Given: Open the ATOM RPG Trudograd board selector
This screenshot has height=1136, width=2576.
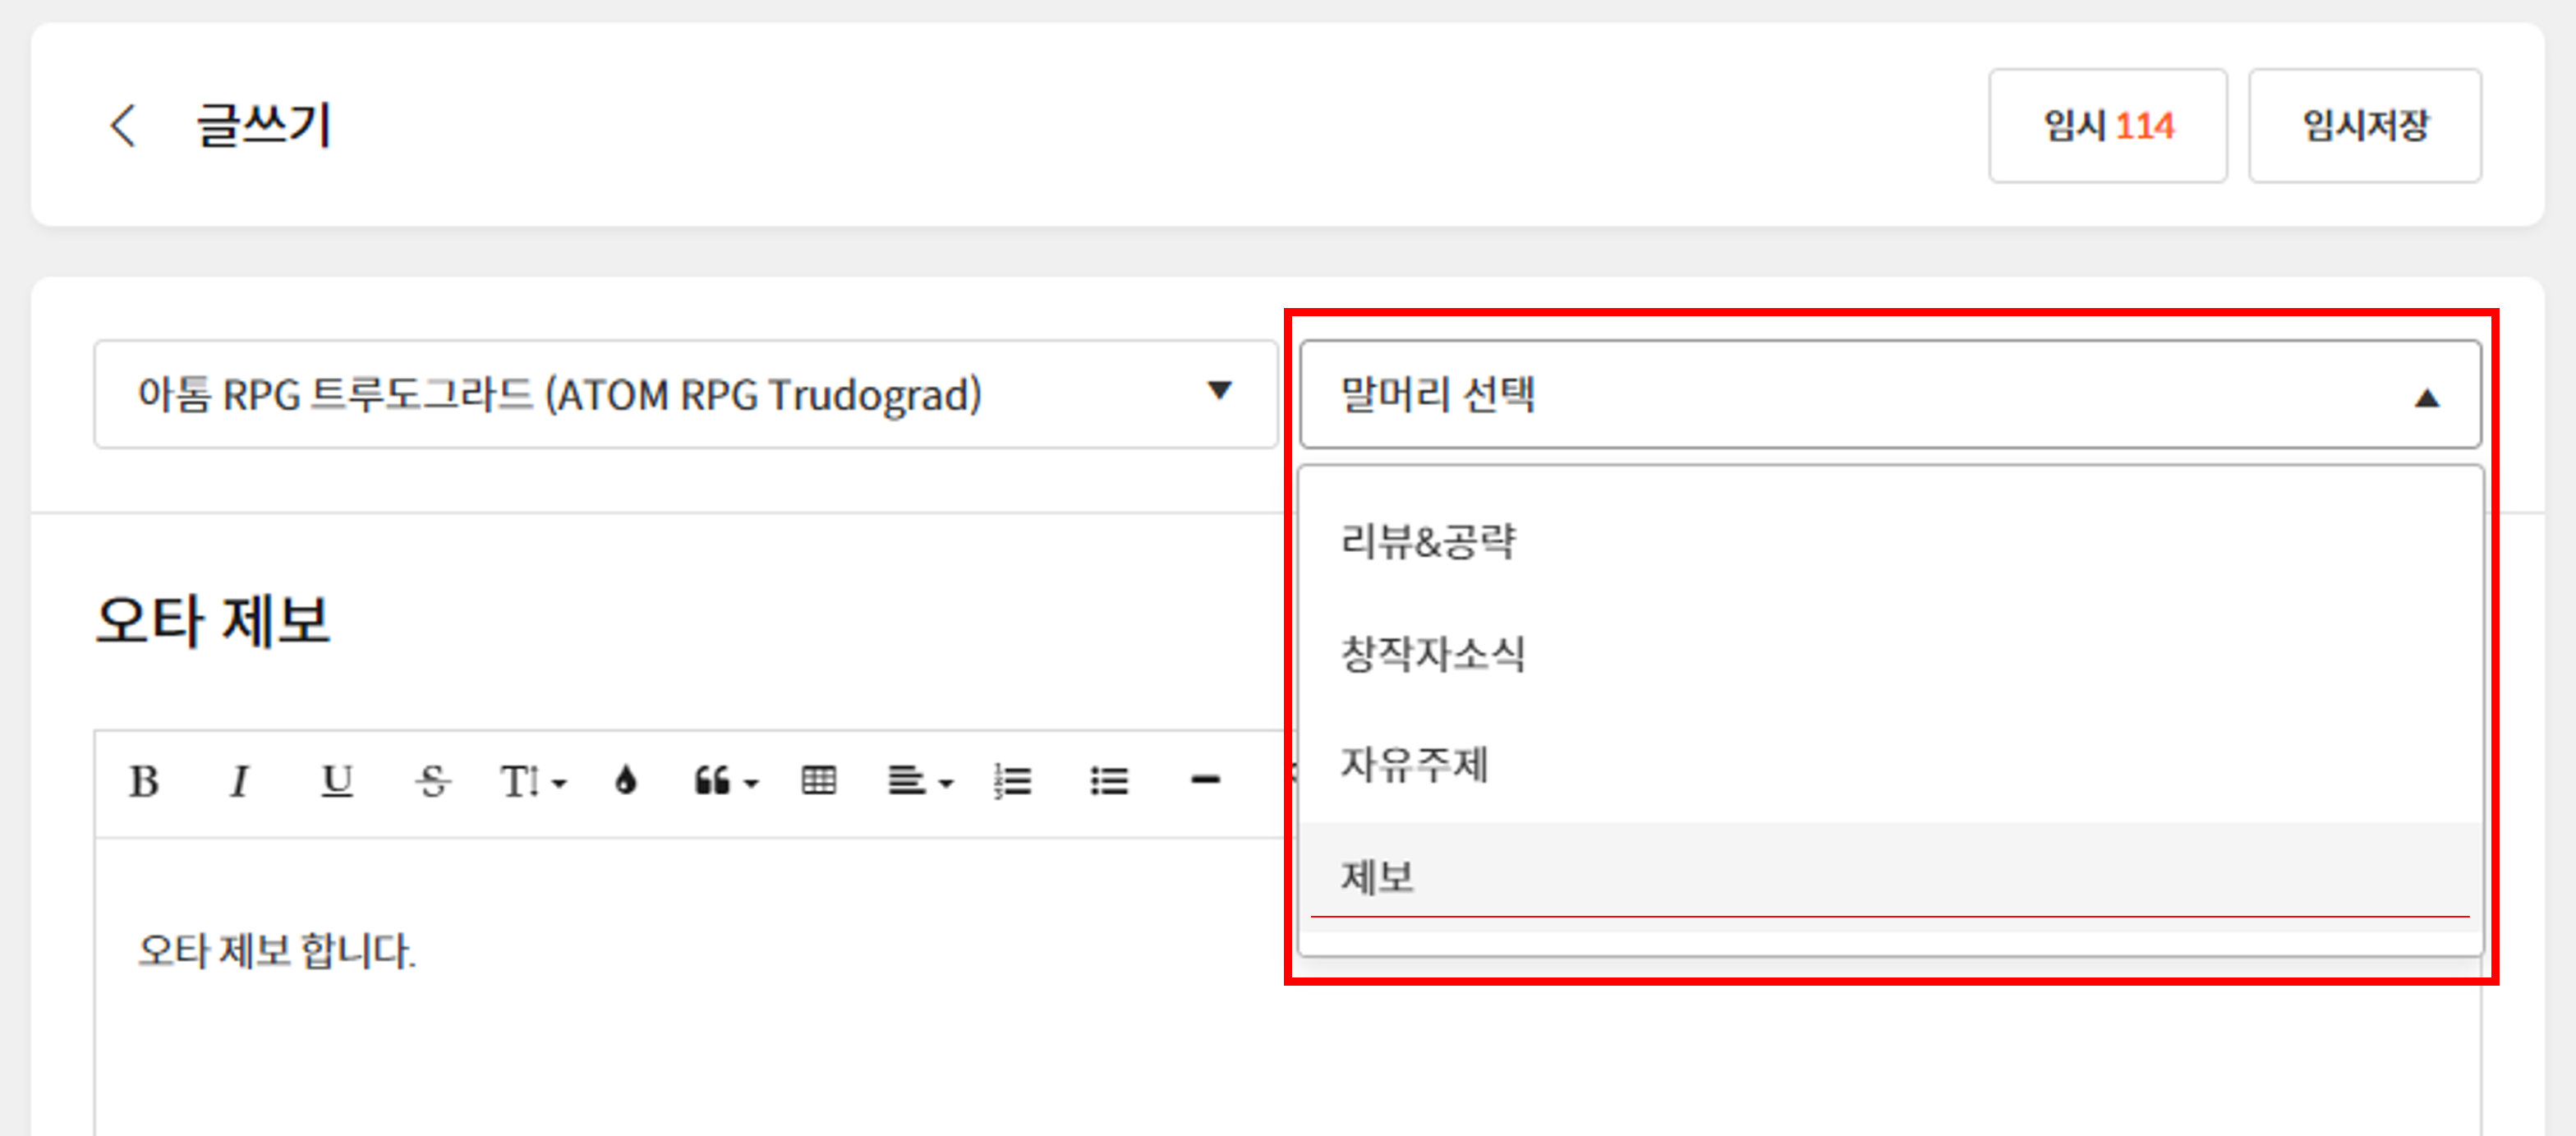Looking at the screenshot, I should pyautogui.click(x=685, y=394).
